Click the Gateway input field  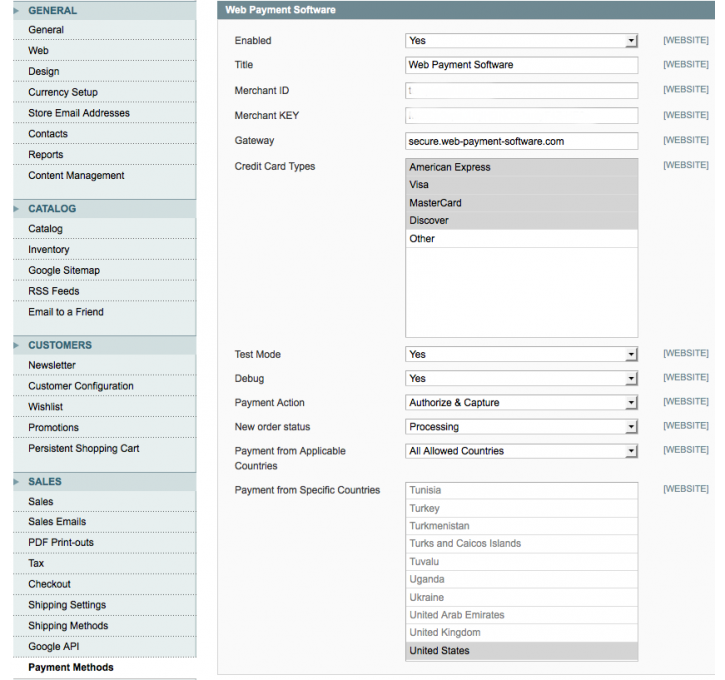point(522,141)
